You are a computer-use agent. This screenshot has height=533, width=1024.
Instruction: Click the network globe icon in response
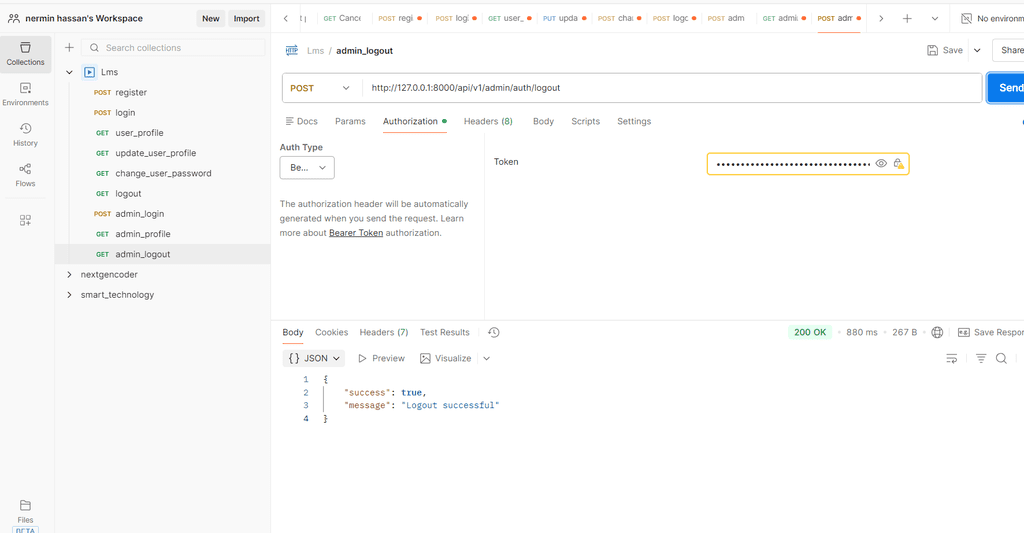point(937,332)
